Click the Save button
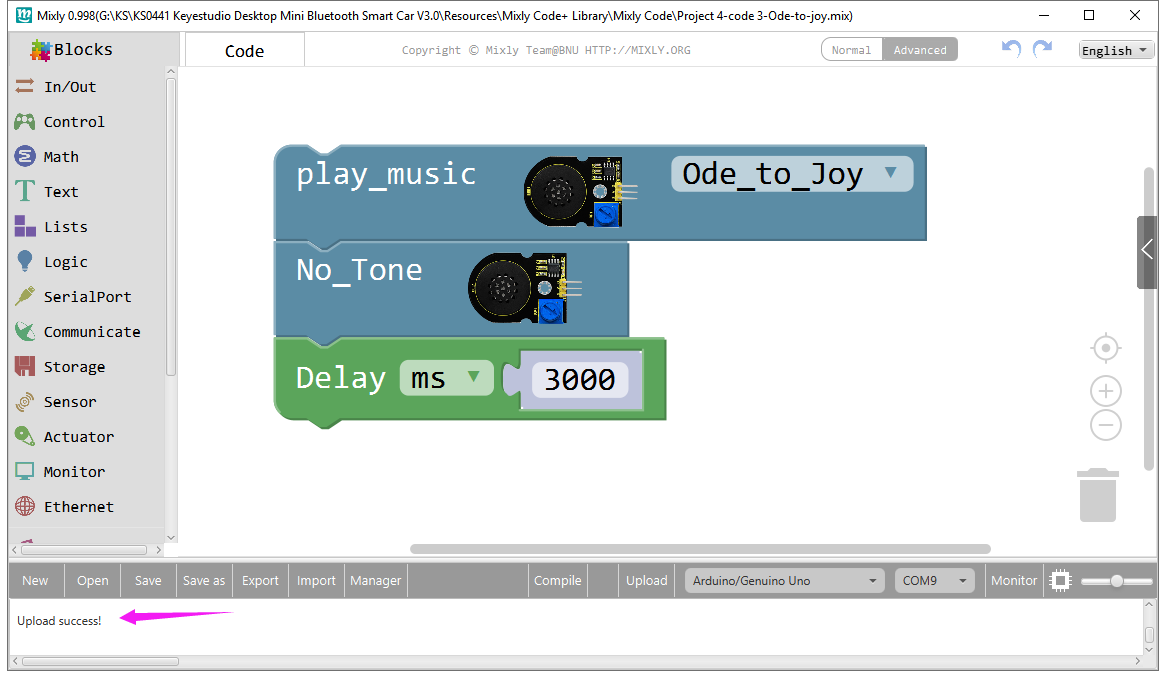The image size is (1166, 678). 148,581
